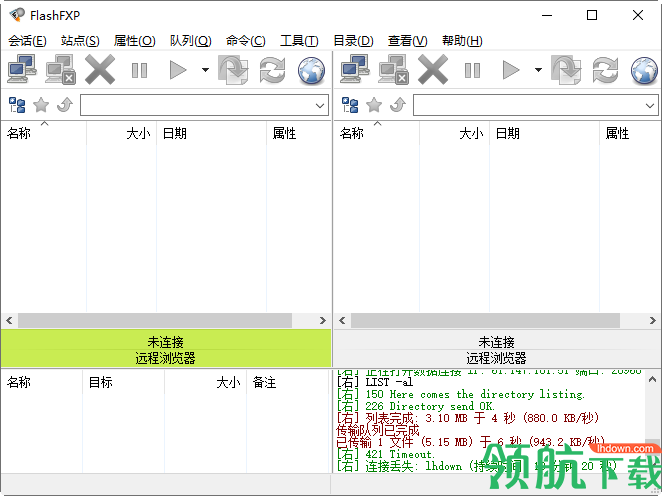The image size is (662, 496).
Task: Open the 目录(D) menu
Action: pos(353,41)
